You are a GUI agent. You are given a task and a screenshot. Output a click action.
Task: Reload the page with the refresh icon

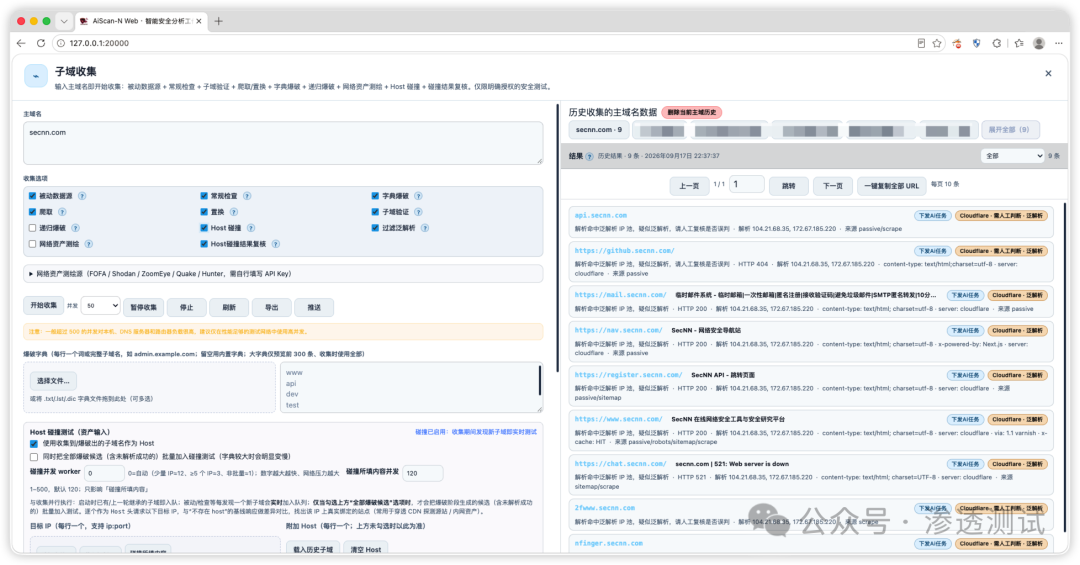41,43
